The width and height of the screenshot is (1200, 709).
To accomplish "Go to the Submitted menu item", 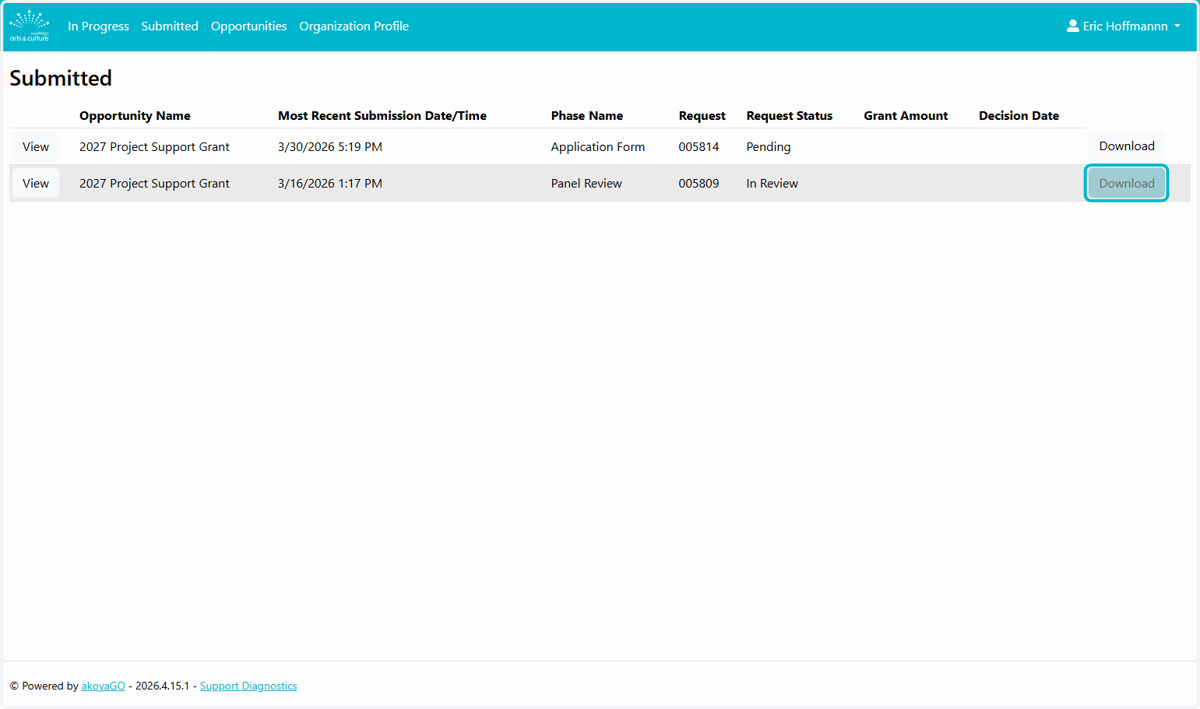I will pyautogui.click(x=170, y=26).
